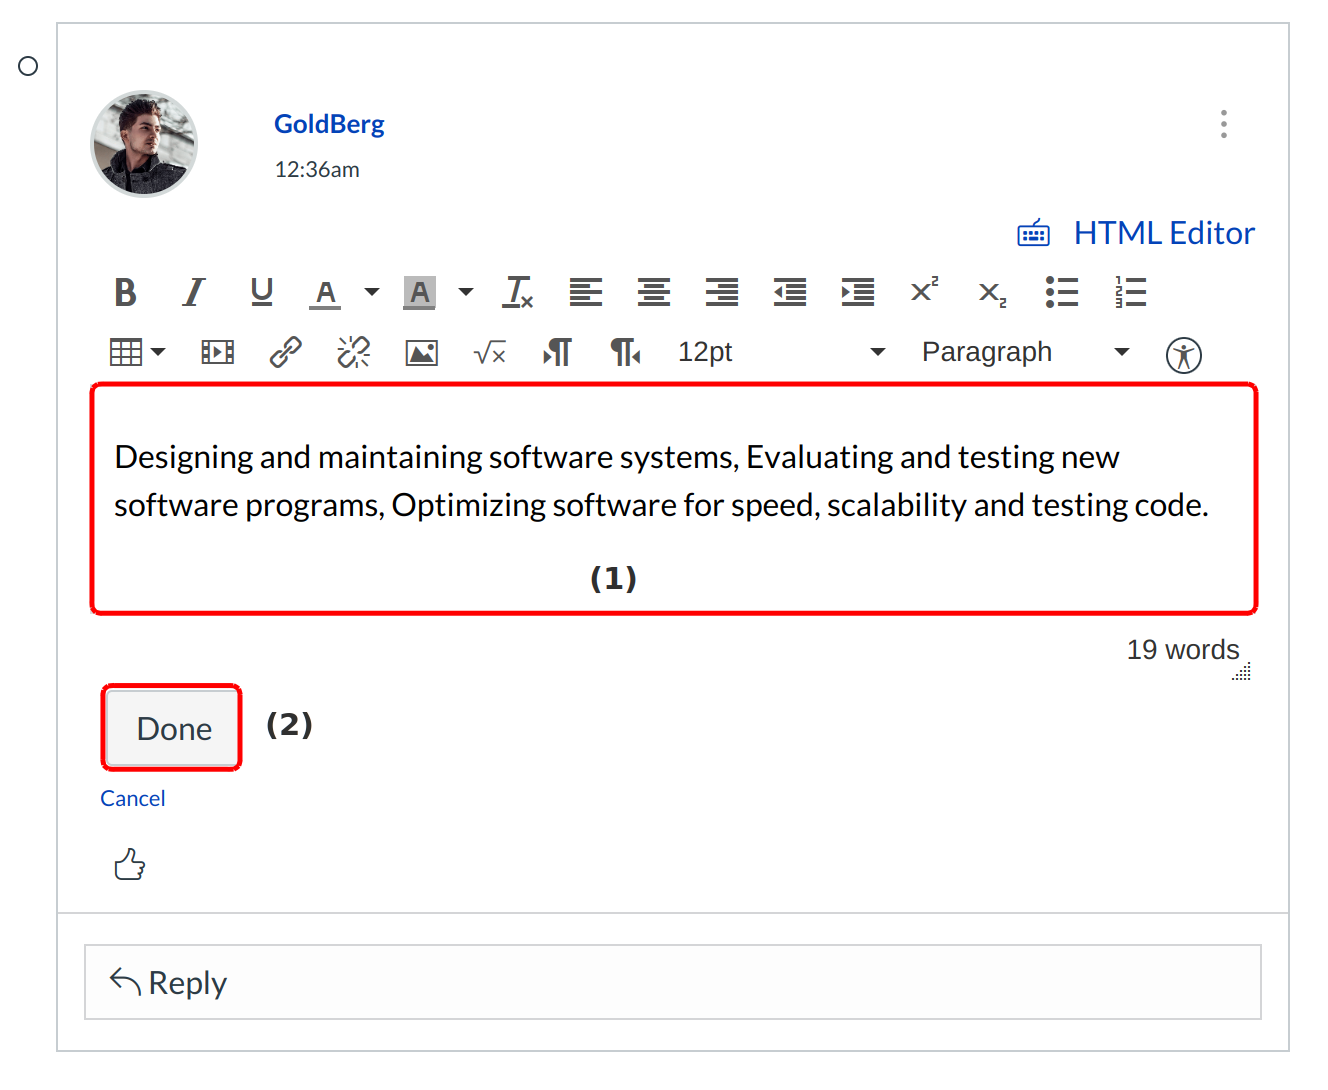Click the Done button

(173, 729)
